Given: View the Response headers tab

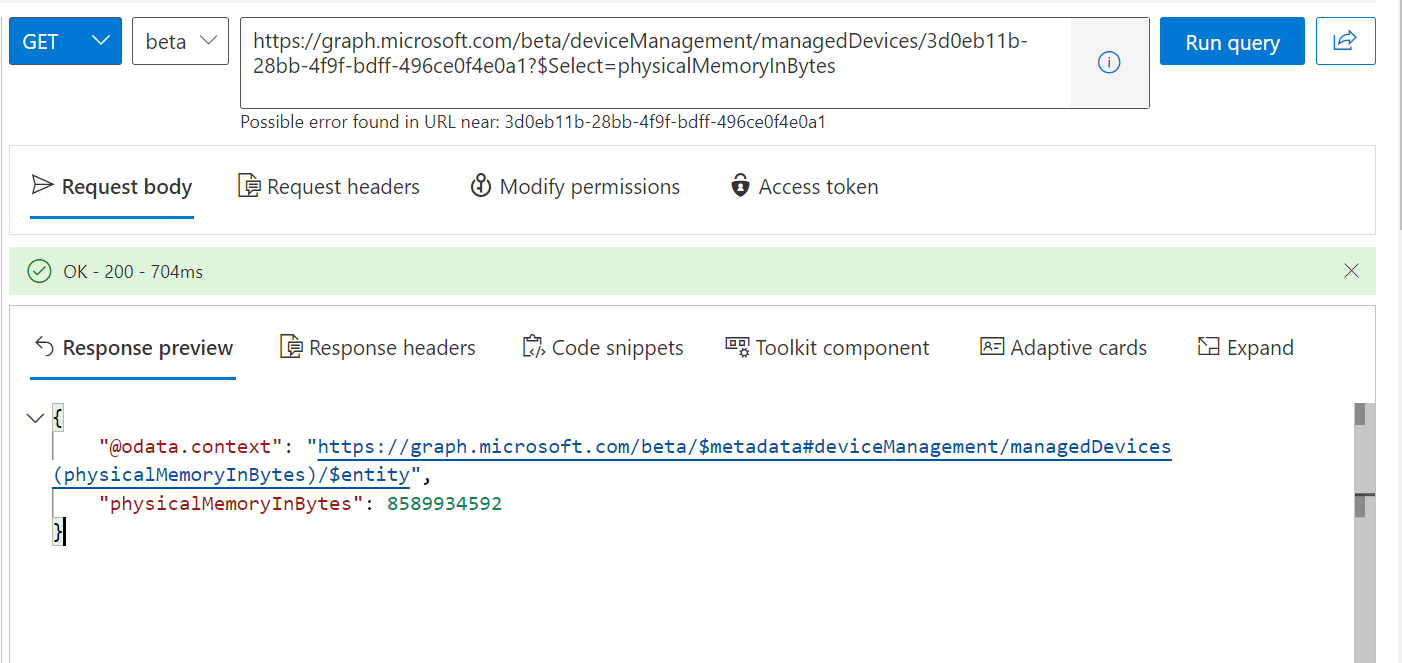Looking at the screenshot, I should [378, 348].
